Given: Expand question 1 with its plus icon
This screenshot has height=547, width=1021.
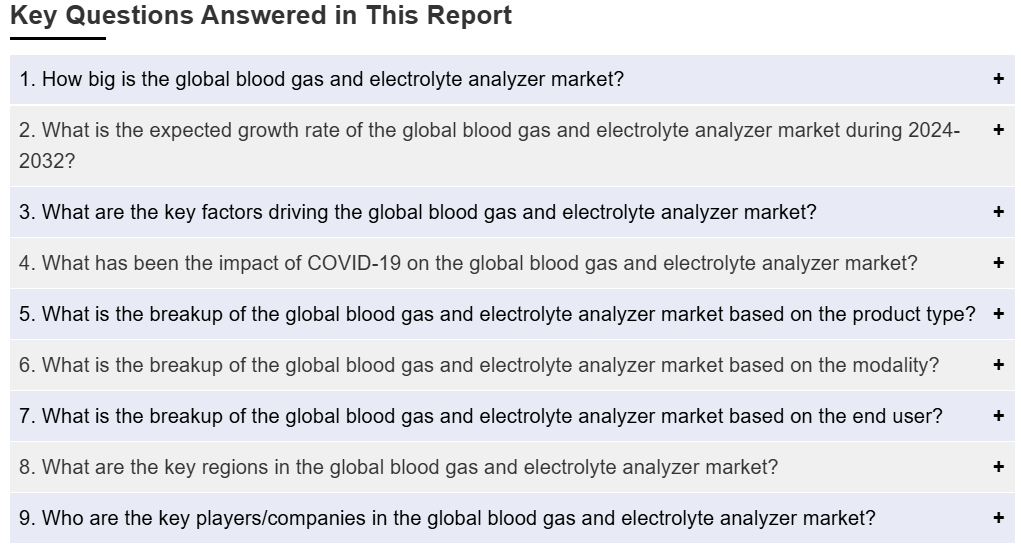Looking at the screenshot, I should [x=998, y=79].
